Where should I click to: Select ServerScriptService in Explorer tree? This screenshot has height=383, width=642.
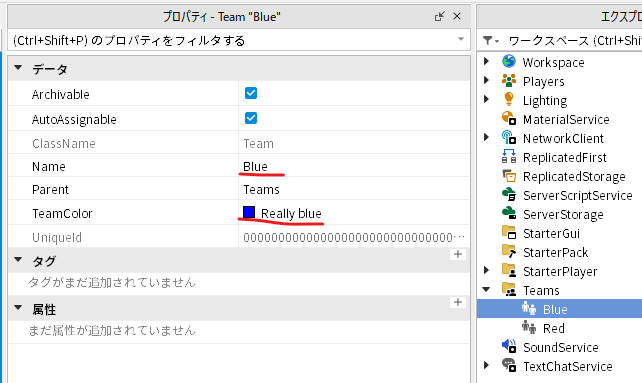coord(577,195)
